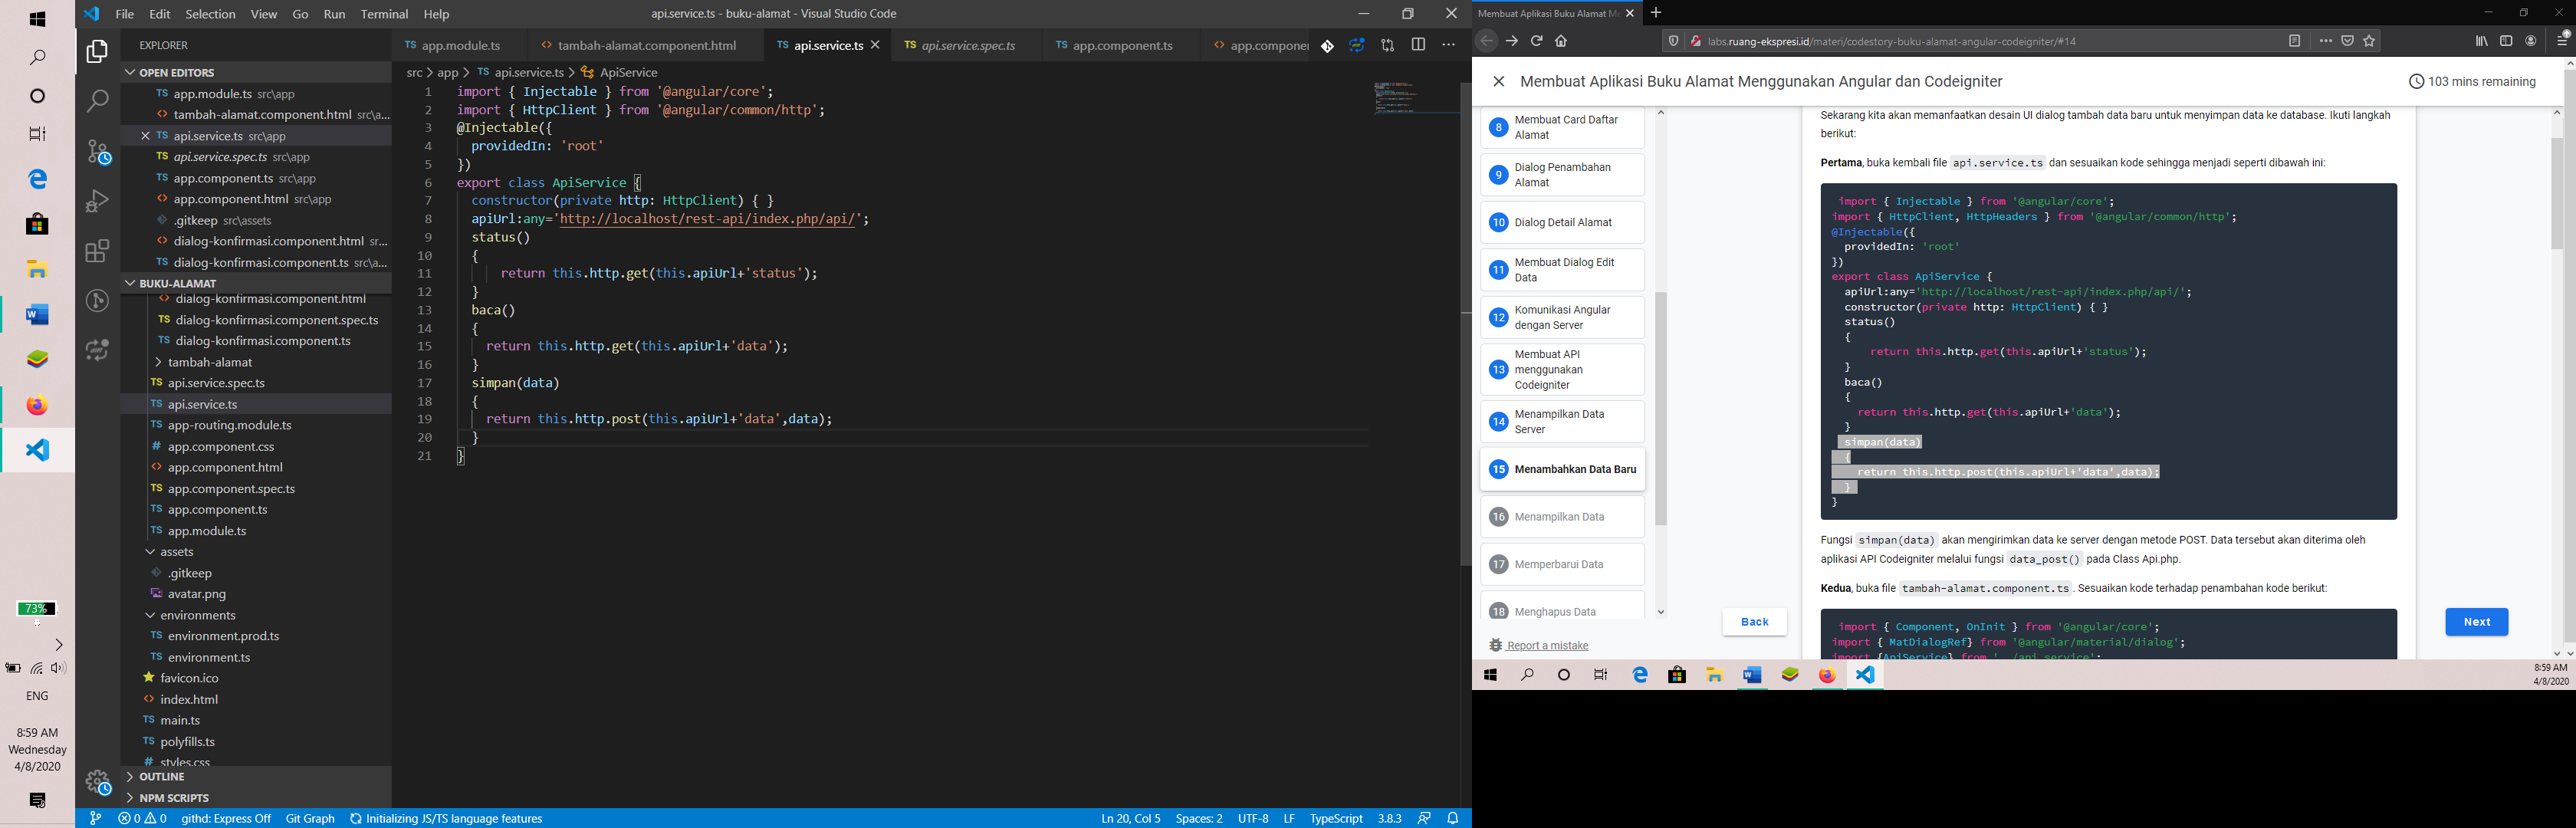
Task: Show hidden tray icons chevron in vertical taskbar
Action: click(58, 645)
